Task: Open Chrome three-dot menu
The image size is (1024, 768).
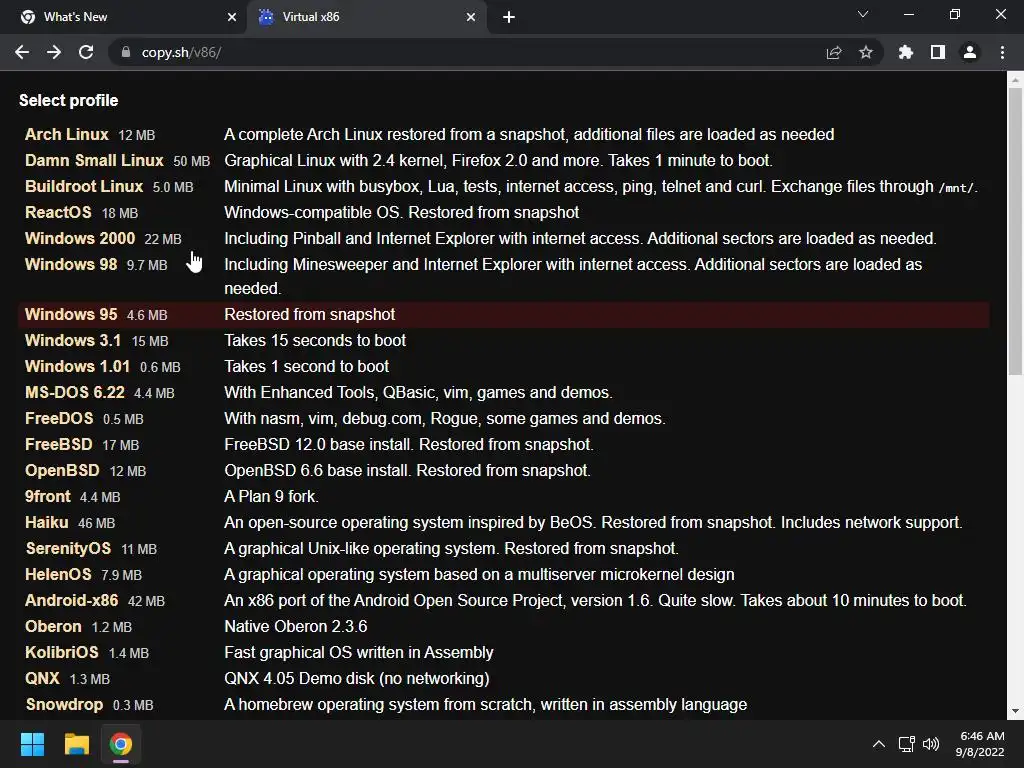Action: [1002, 52]
